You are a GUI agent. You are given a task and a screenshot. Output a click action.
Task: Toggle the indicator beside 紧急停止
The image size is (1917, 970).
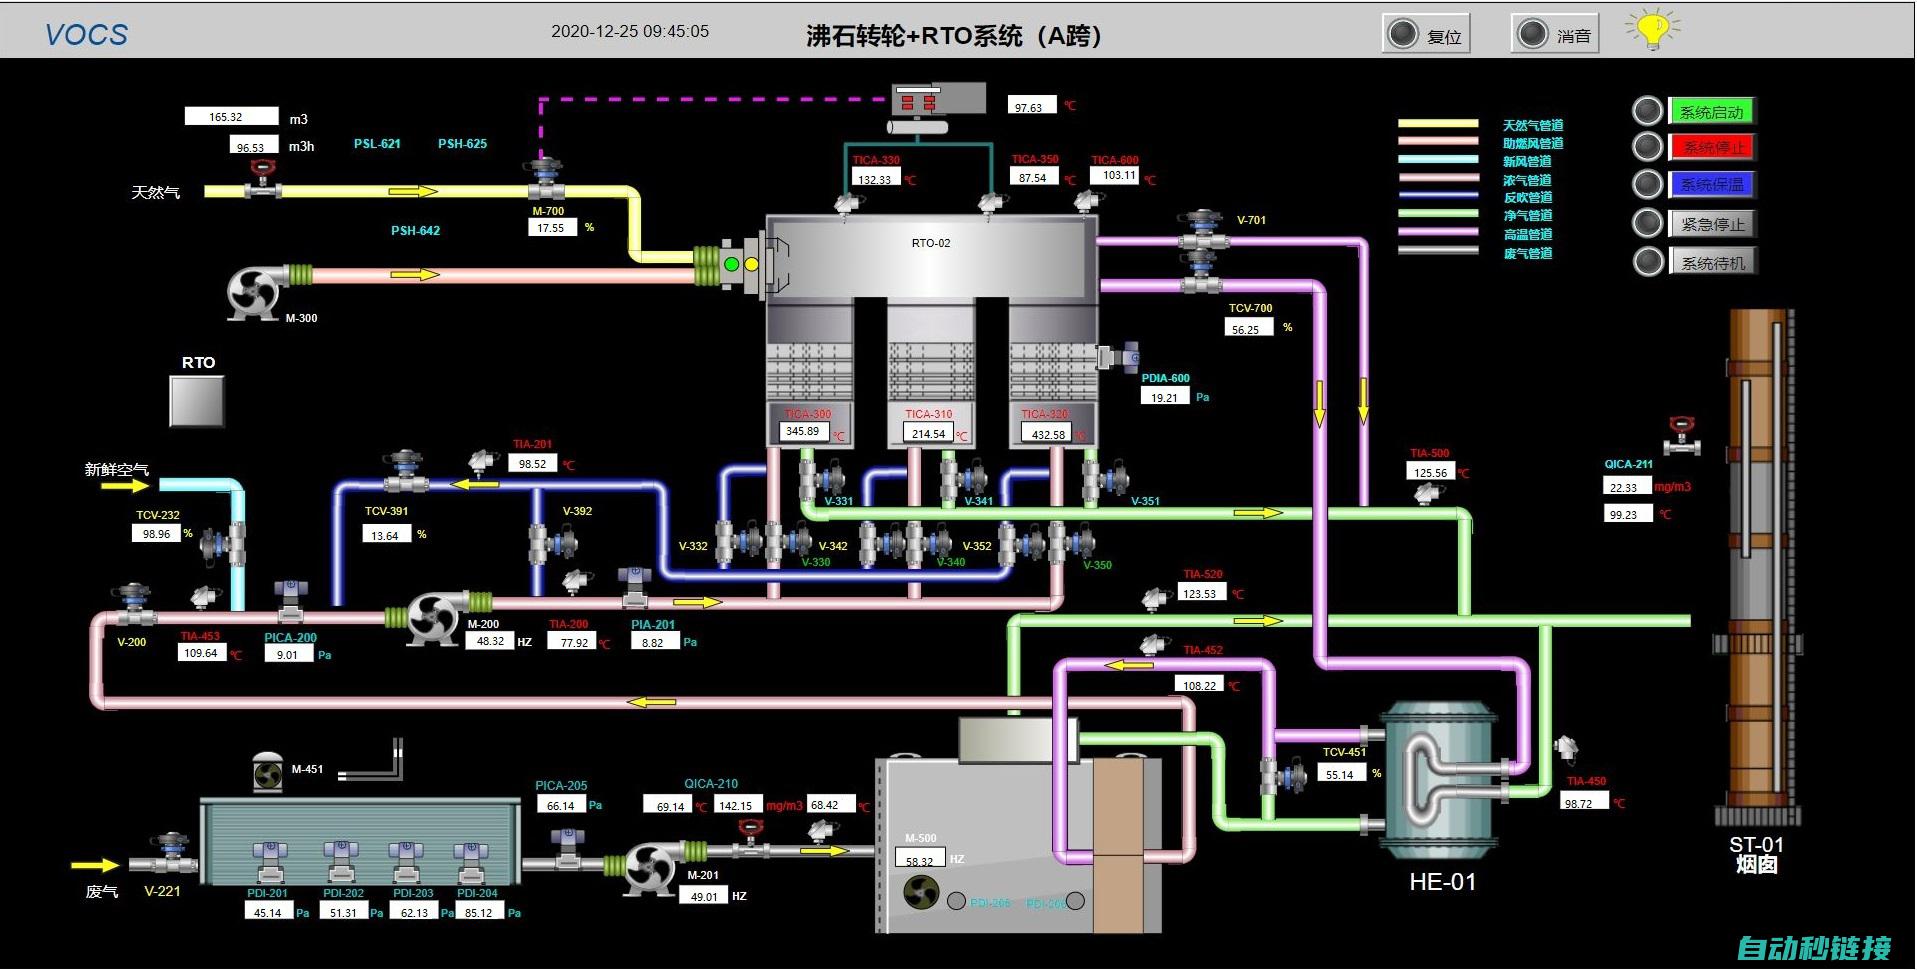(1647, 223)
